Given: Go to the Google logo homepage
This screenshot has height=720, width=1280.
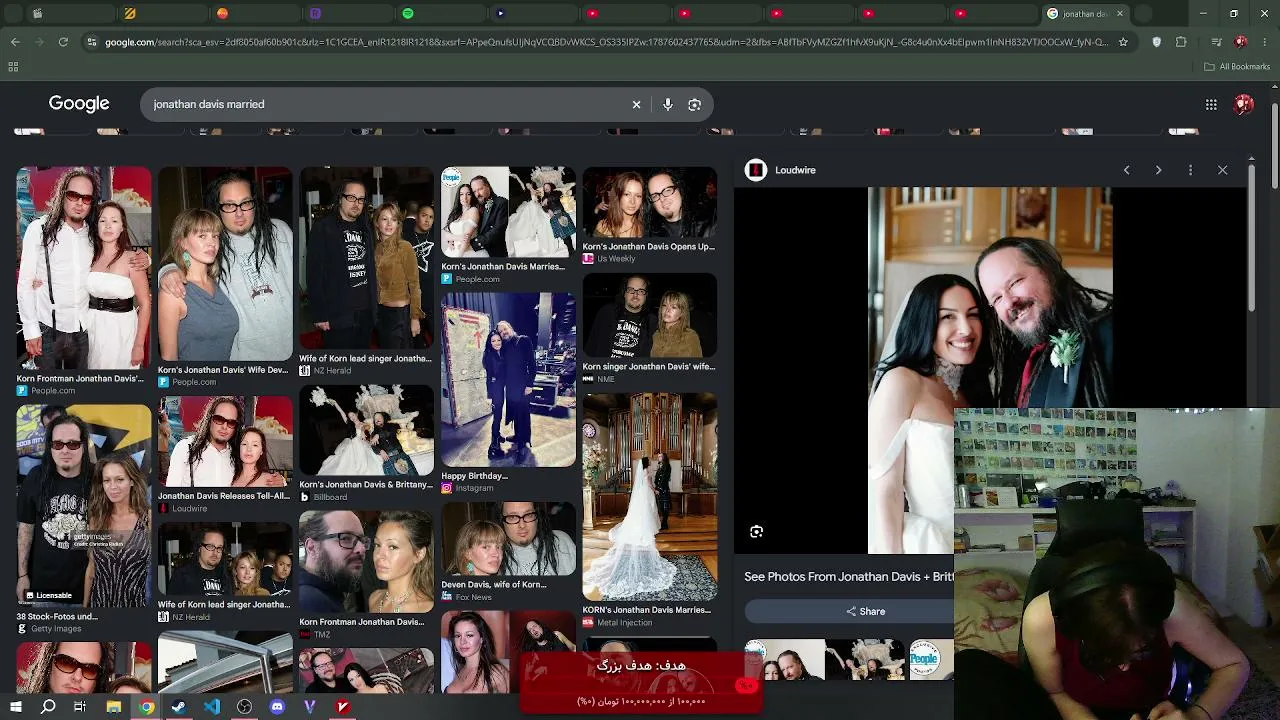Looking at the screenshot, I should (x=79, y=104).
